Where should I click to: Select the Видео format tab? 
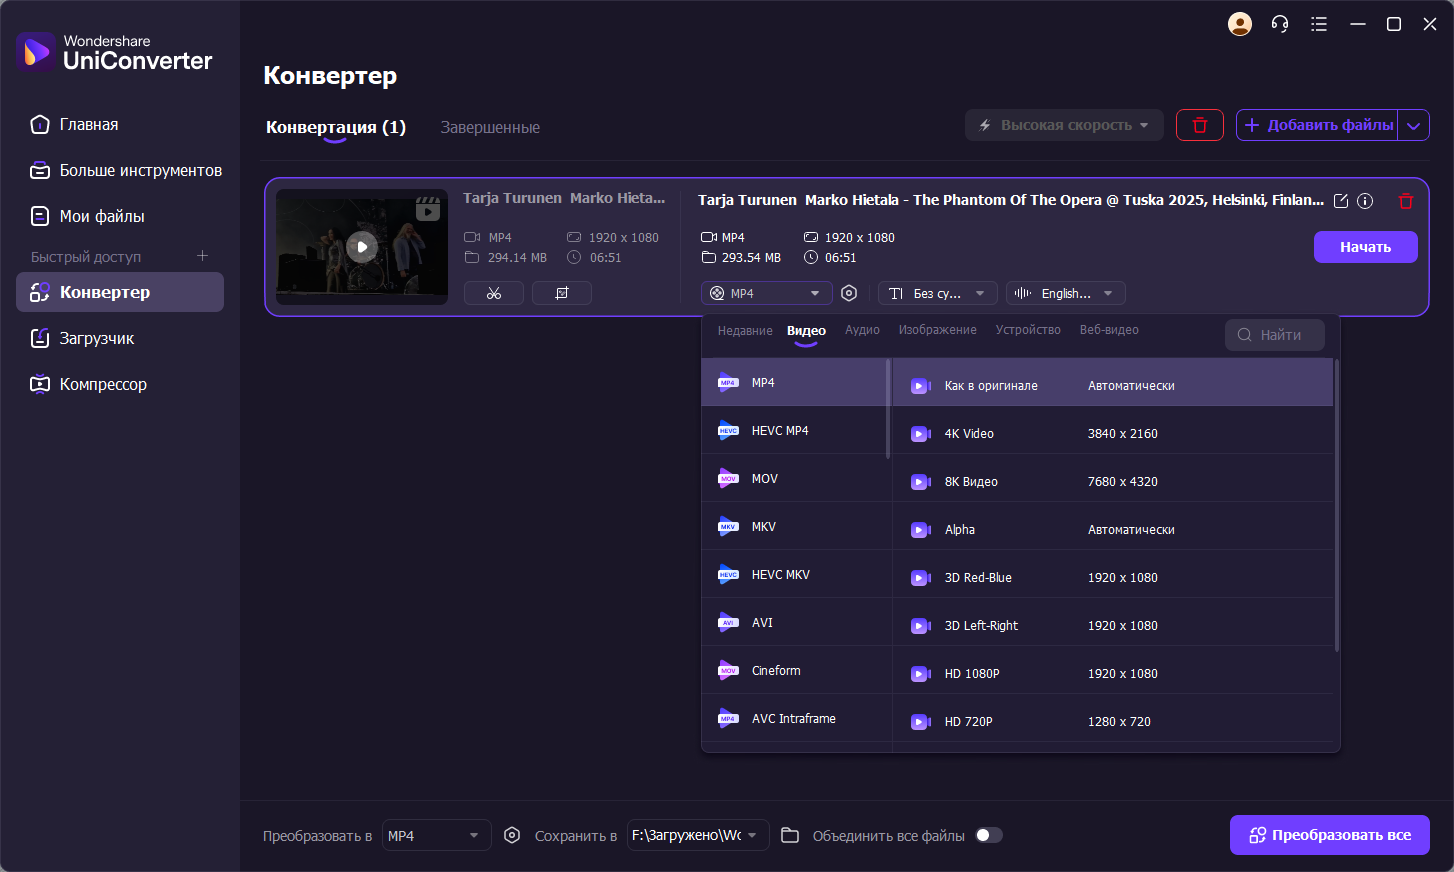(806, 330)
